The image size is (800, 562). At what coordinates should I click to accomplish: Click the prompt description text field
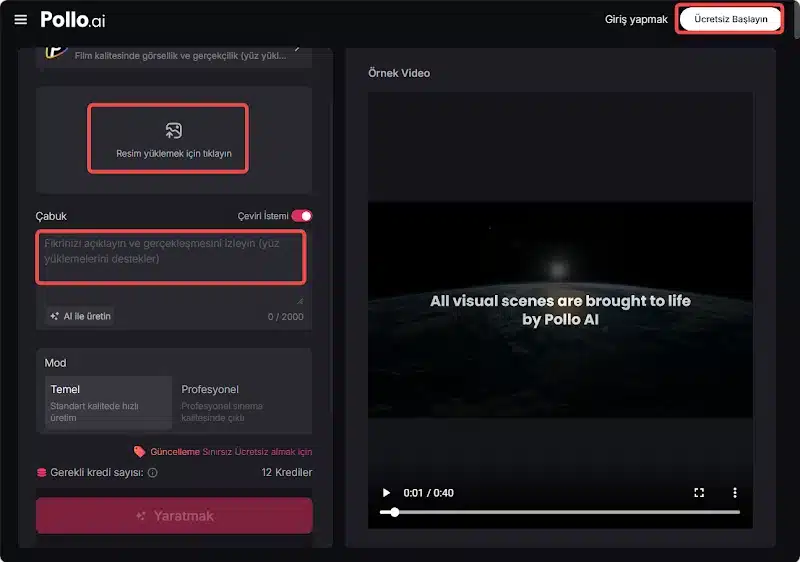tap(171, 257)
